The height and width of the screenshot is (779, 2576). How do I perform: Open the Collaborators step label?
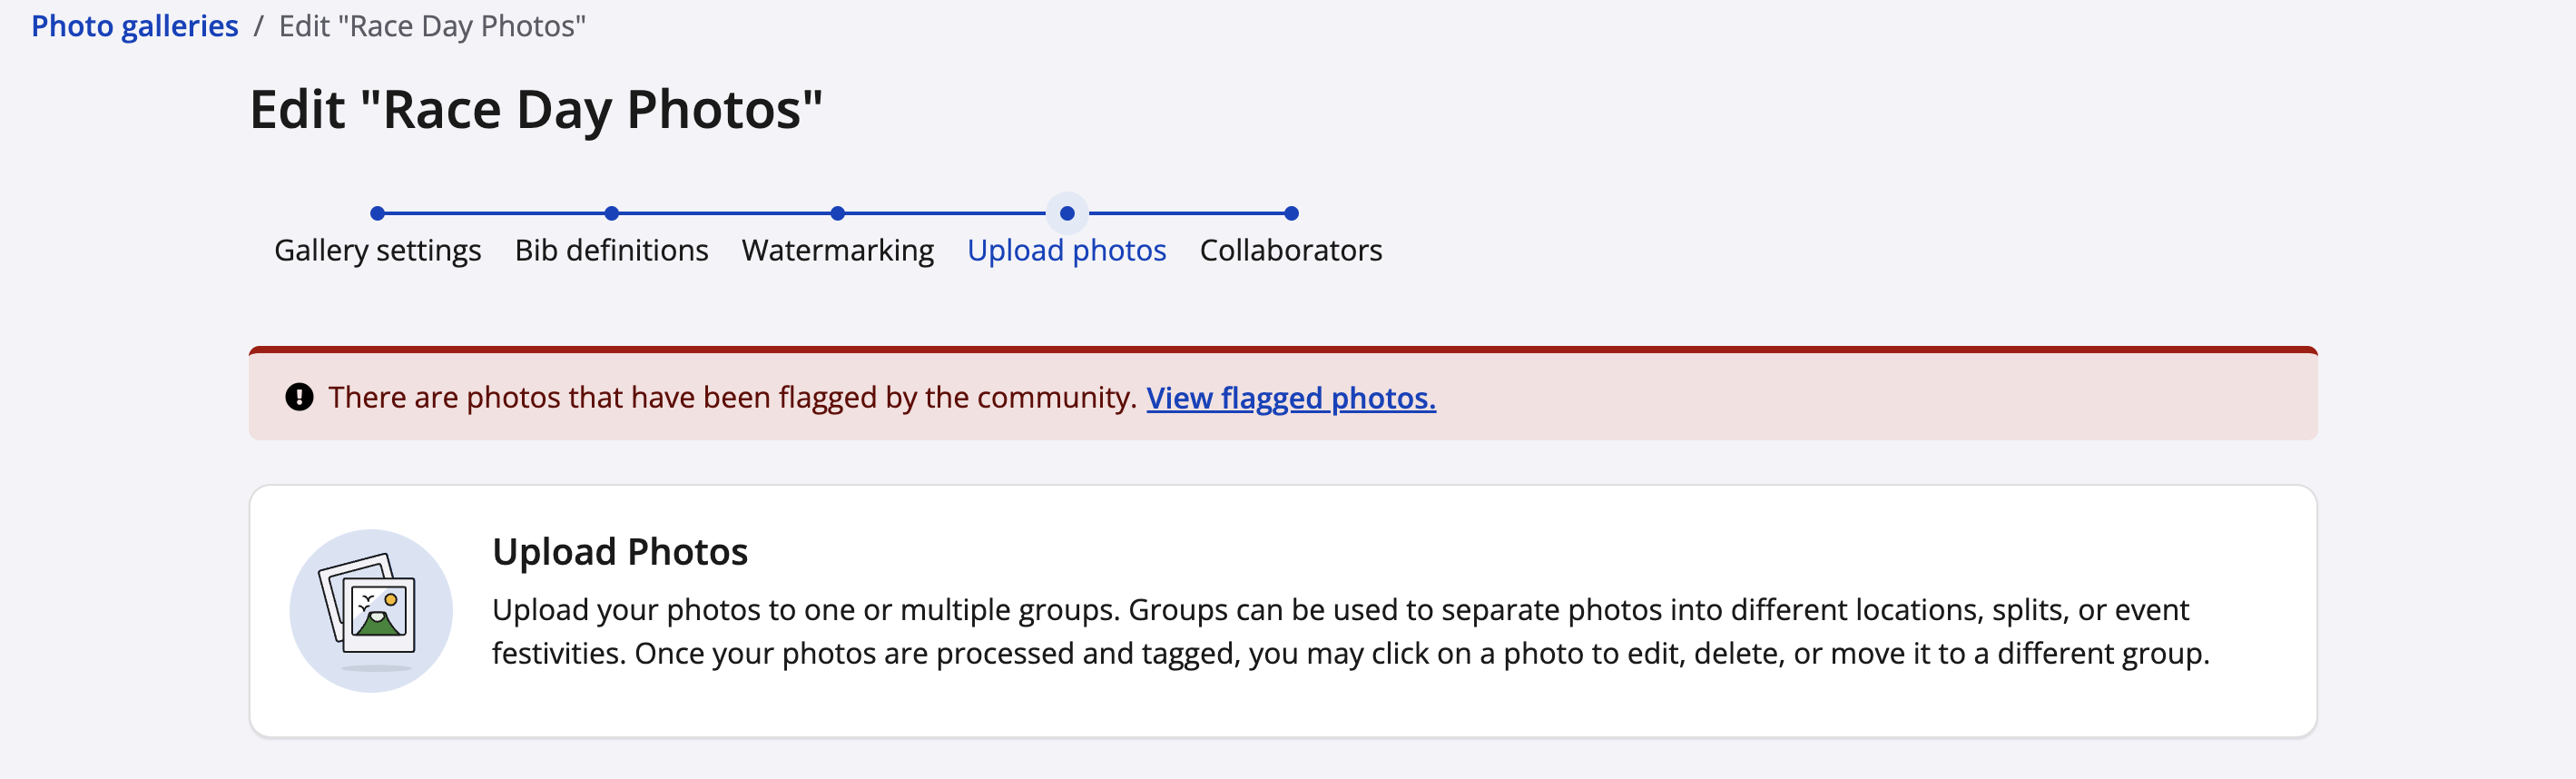pos(1290,250)
